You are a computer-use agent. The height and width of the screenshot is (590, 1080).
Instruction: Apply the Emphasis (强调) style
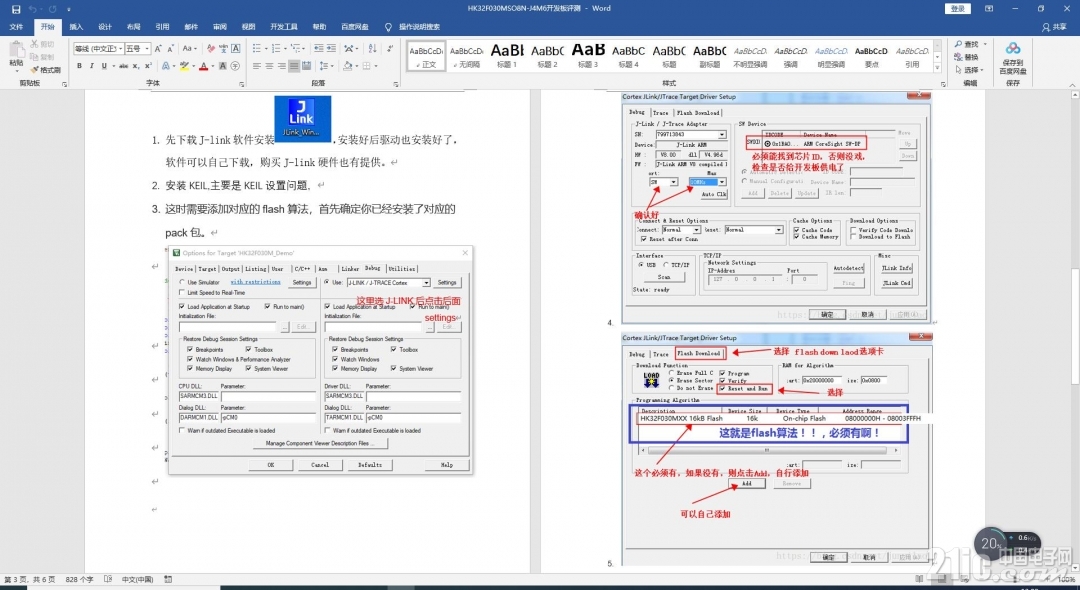pos(791,56)
